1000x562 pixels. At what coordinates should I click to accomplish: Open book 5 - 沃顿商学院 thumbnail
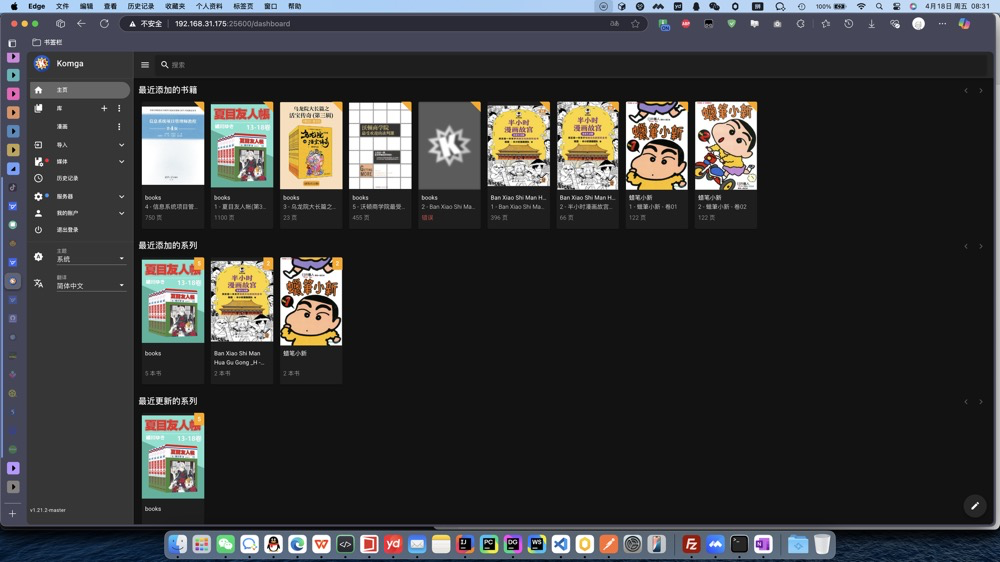(380, 145)
